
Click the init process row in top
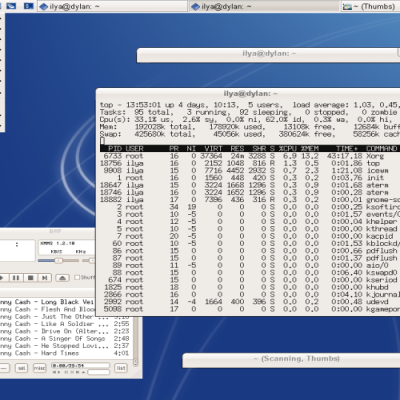(x=249, y=178)
